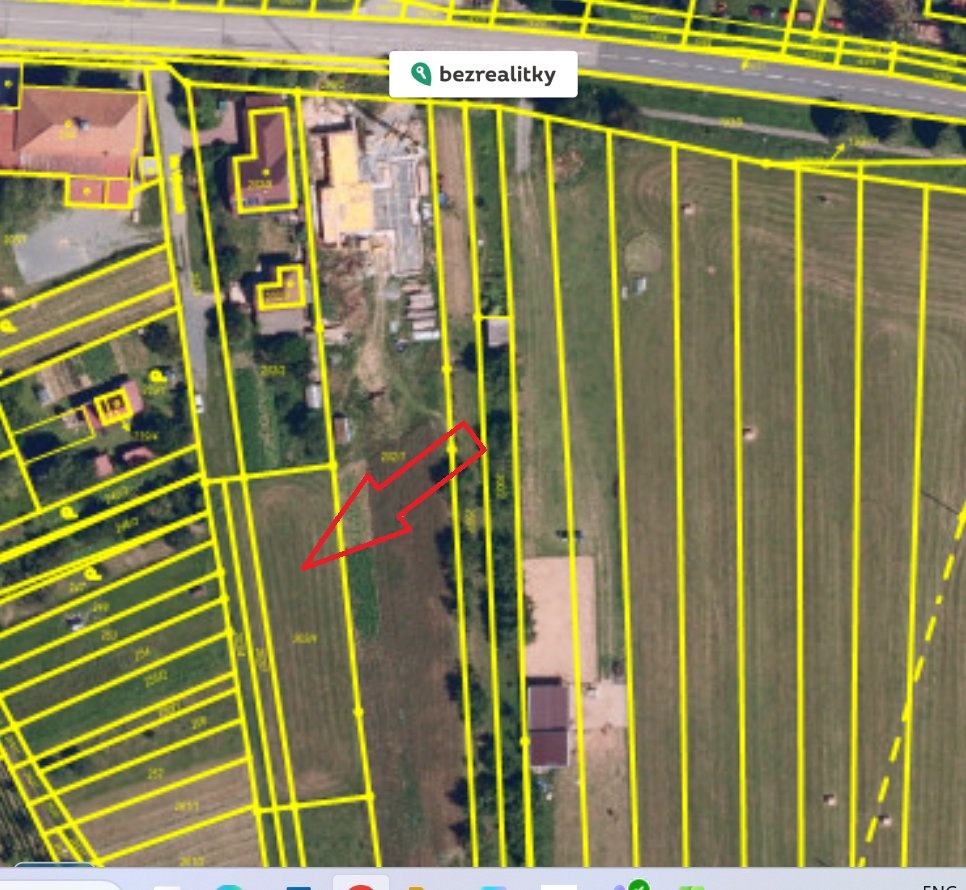Click the circular patch in the mowed field
The image size is (966, 890).
click(644, 253)
